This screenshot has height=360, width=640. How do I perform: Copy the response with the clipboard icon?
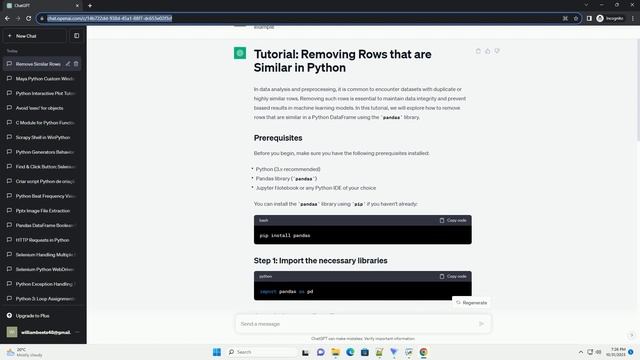478,51
